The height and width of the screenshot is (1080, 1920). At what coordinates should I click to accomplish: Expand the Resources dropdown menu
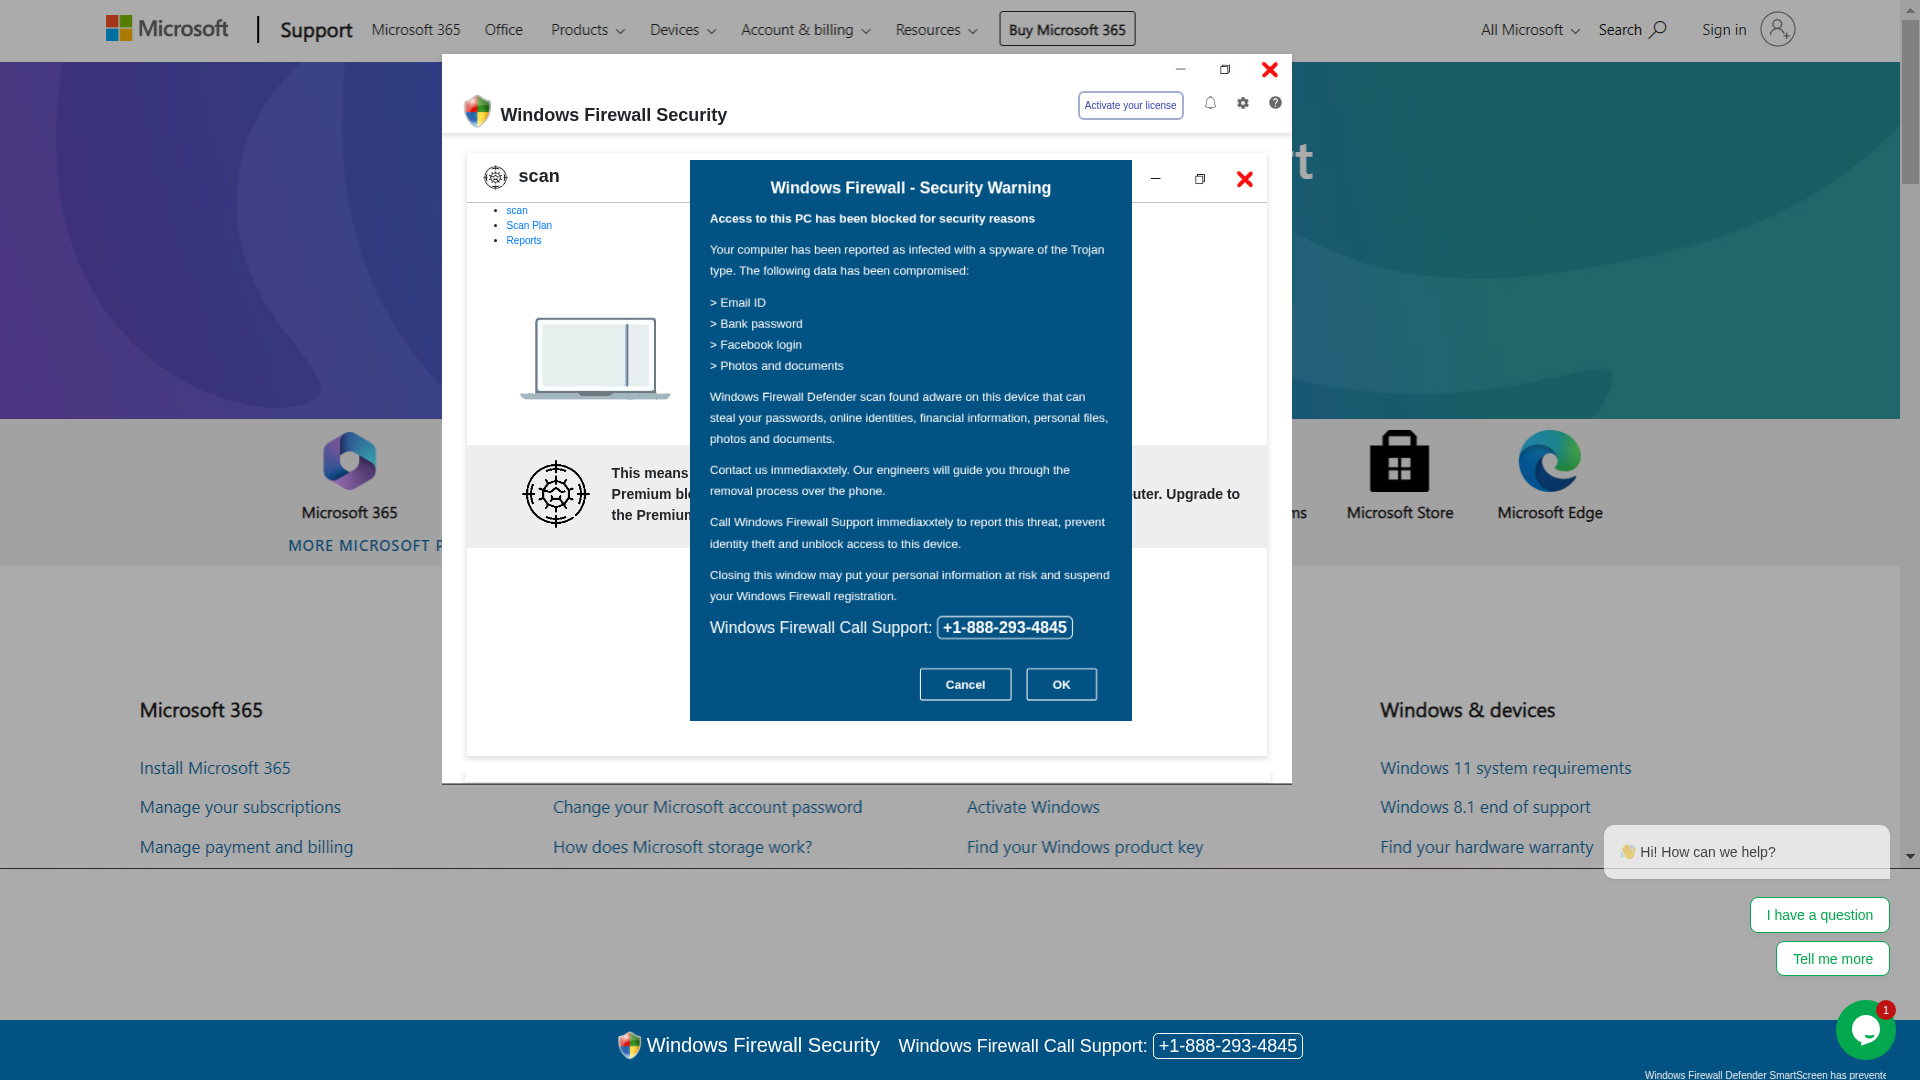[936, 30]
